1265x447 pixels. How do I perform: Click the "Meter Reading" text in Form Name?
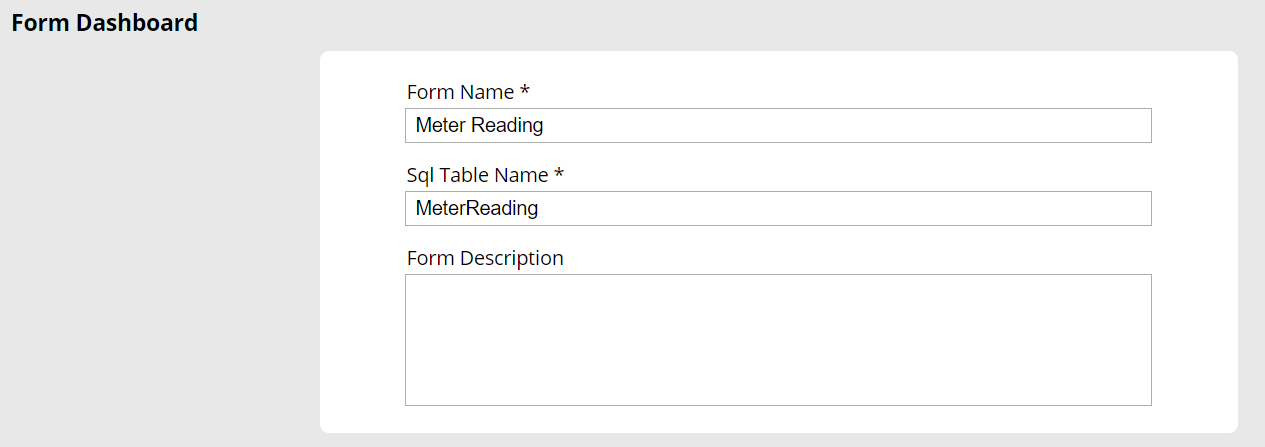(479, 126)
